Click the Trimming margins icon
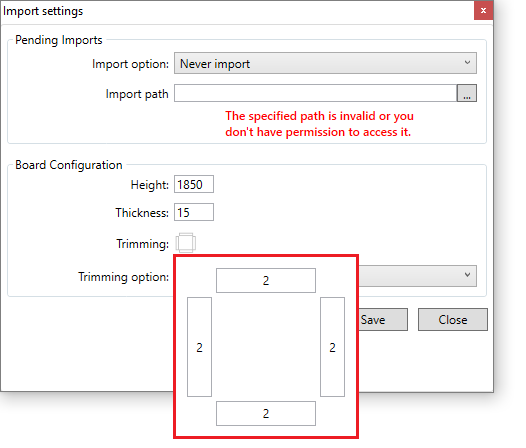This screenshot has height=448, width=526. point(186,243)
